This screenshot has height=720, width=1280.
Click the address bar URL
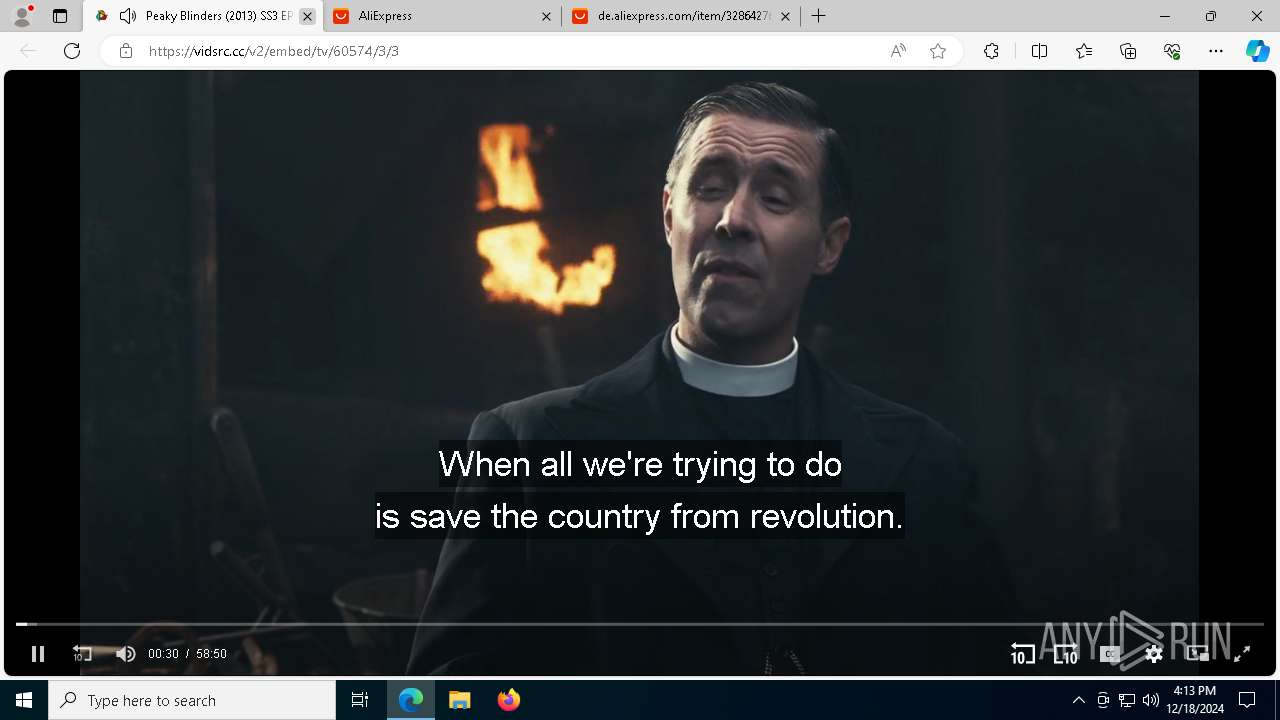[x=274, y=51]
